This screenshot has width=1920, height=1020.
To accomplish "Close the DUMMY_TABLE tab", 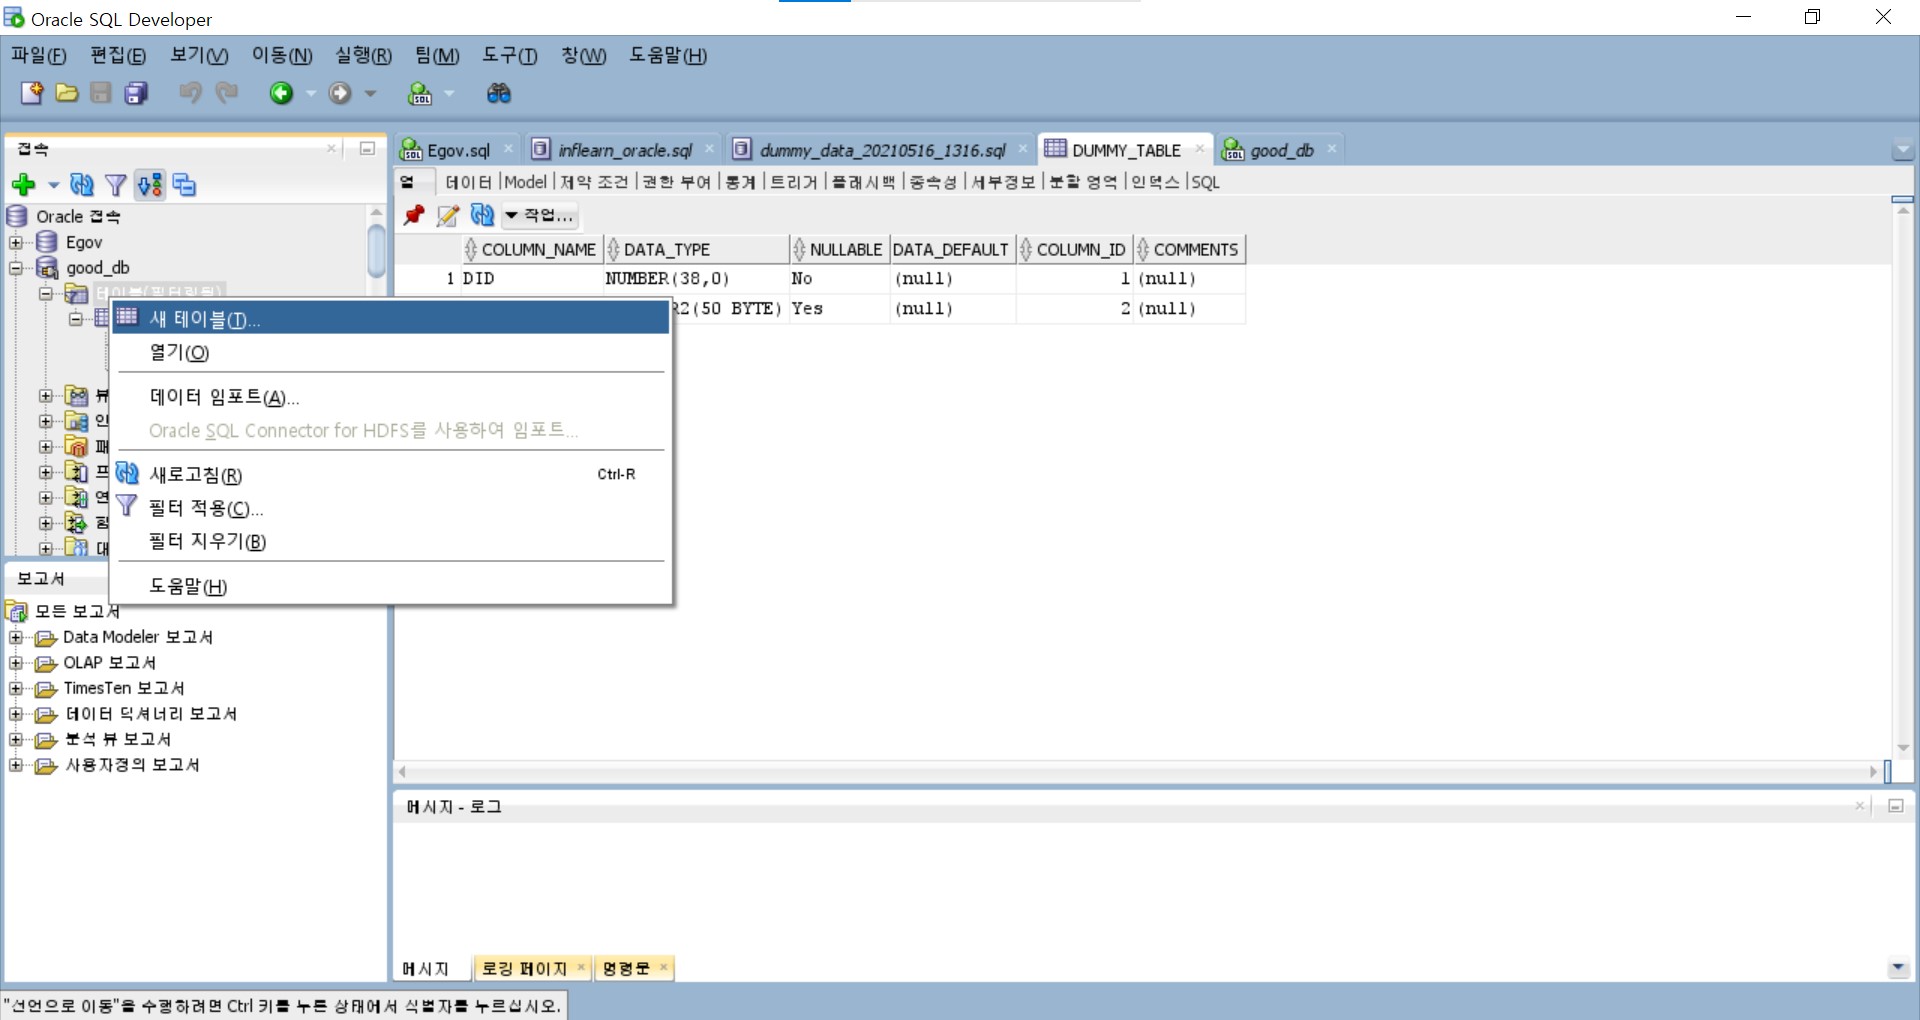I will pyautogui.click(x=1199, y=149).
